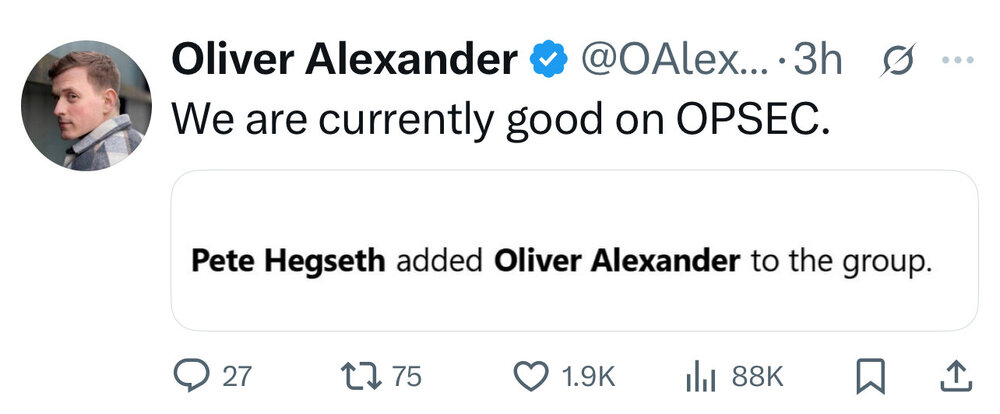Click the 27 replies count
This screenshot has width=1000, height=414.
coord(237,377)
